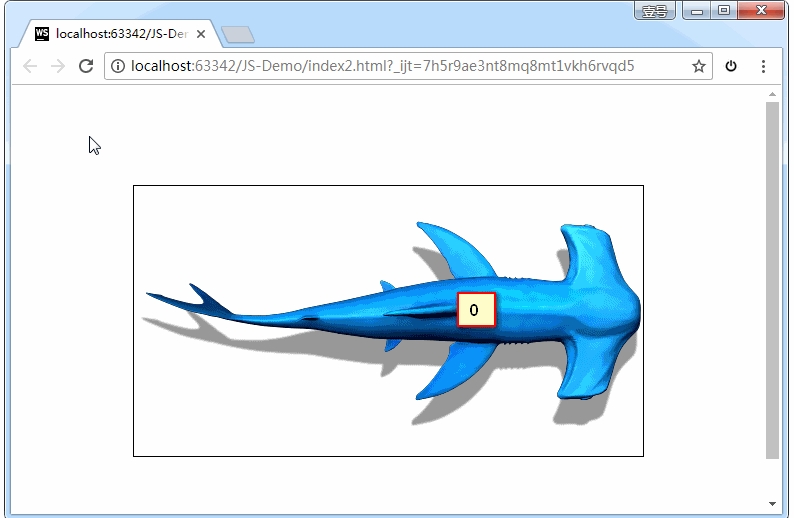Open a new tab with the blank tab button
This screenshot has width=794, height=518.
[238, 35]
